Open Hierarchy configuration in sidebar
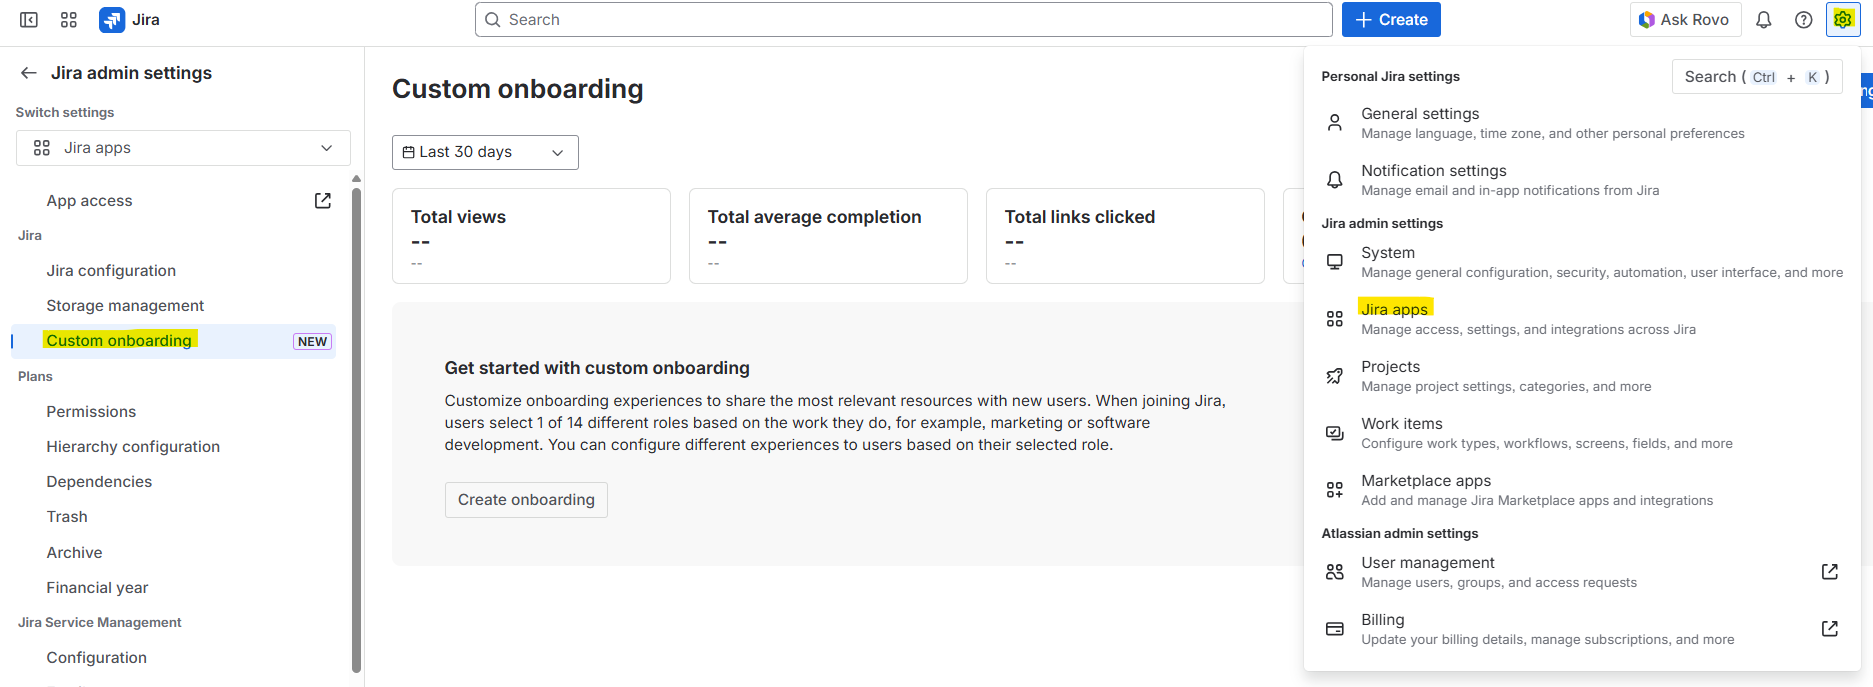The image size is (1873, 687). pyautogui.click(x=133, y=447)
